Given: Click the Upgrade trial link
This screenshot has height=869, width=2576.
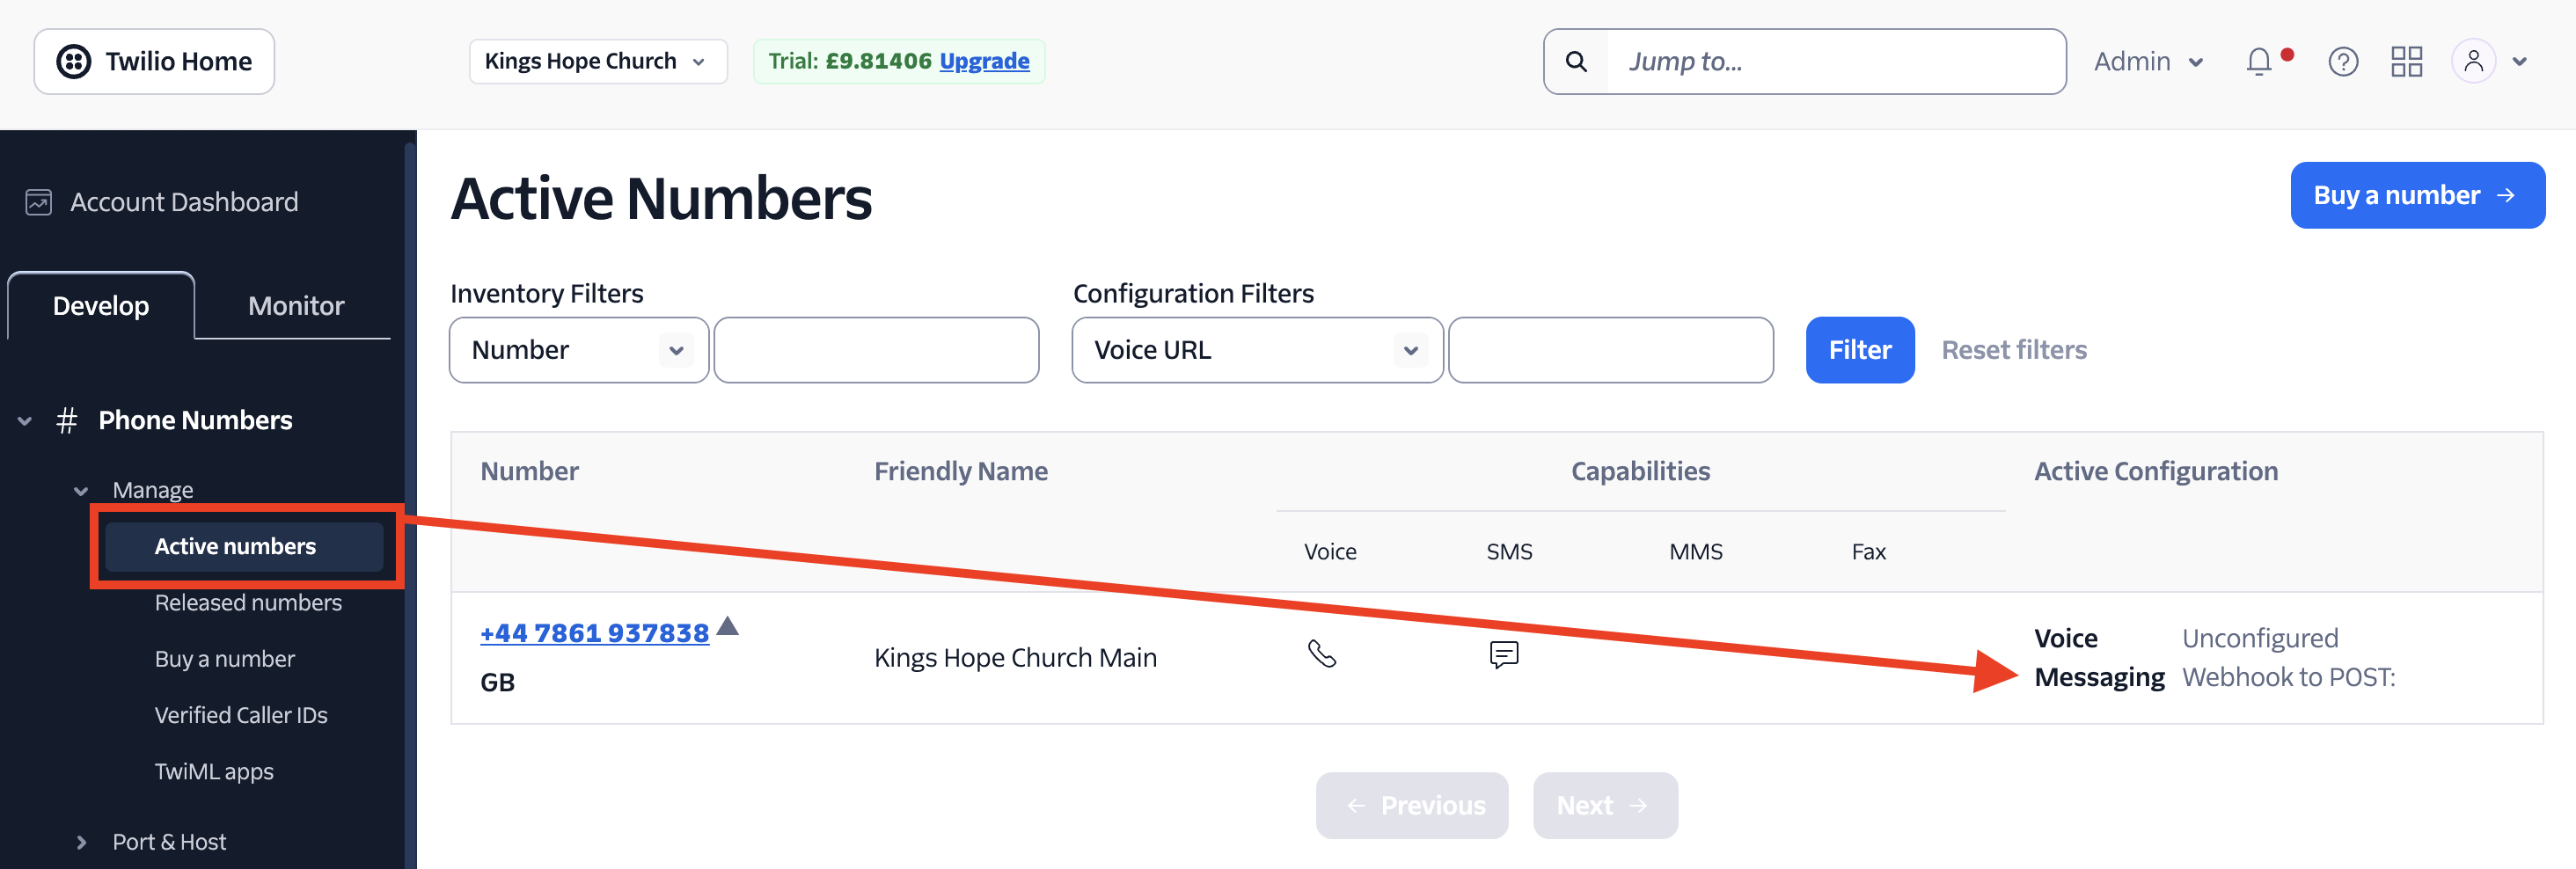Looking at the screenshot, I should click(984, 62).
